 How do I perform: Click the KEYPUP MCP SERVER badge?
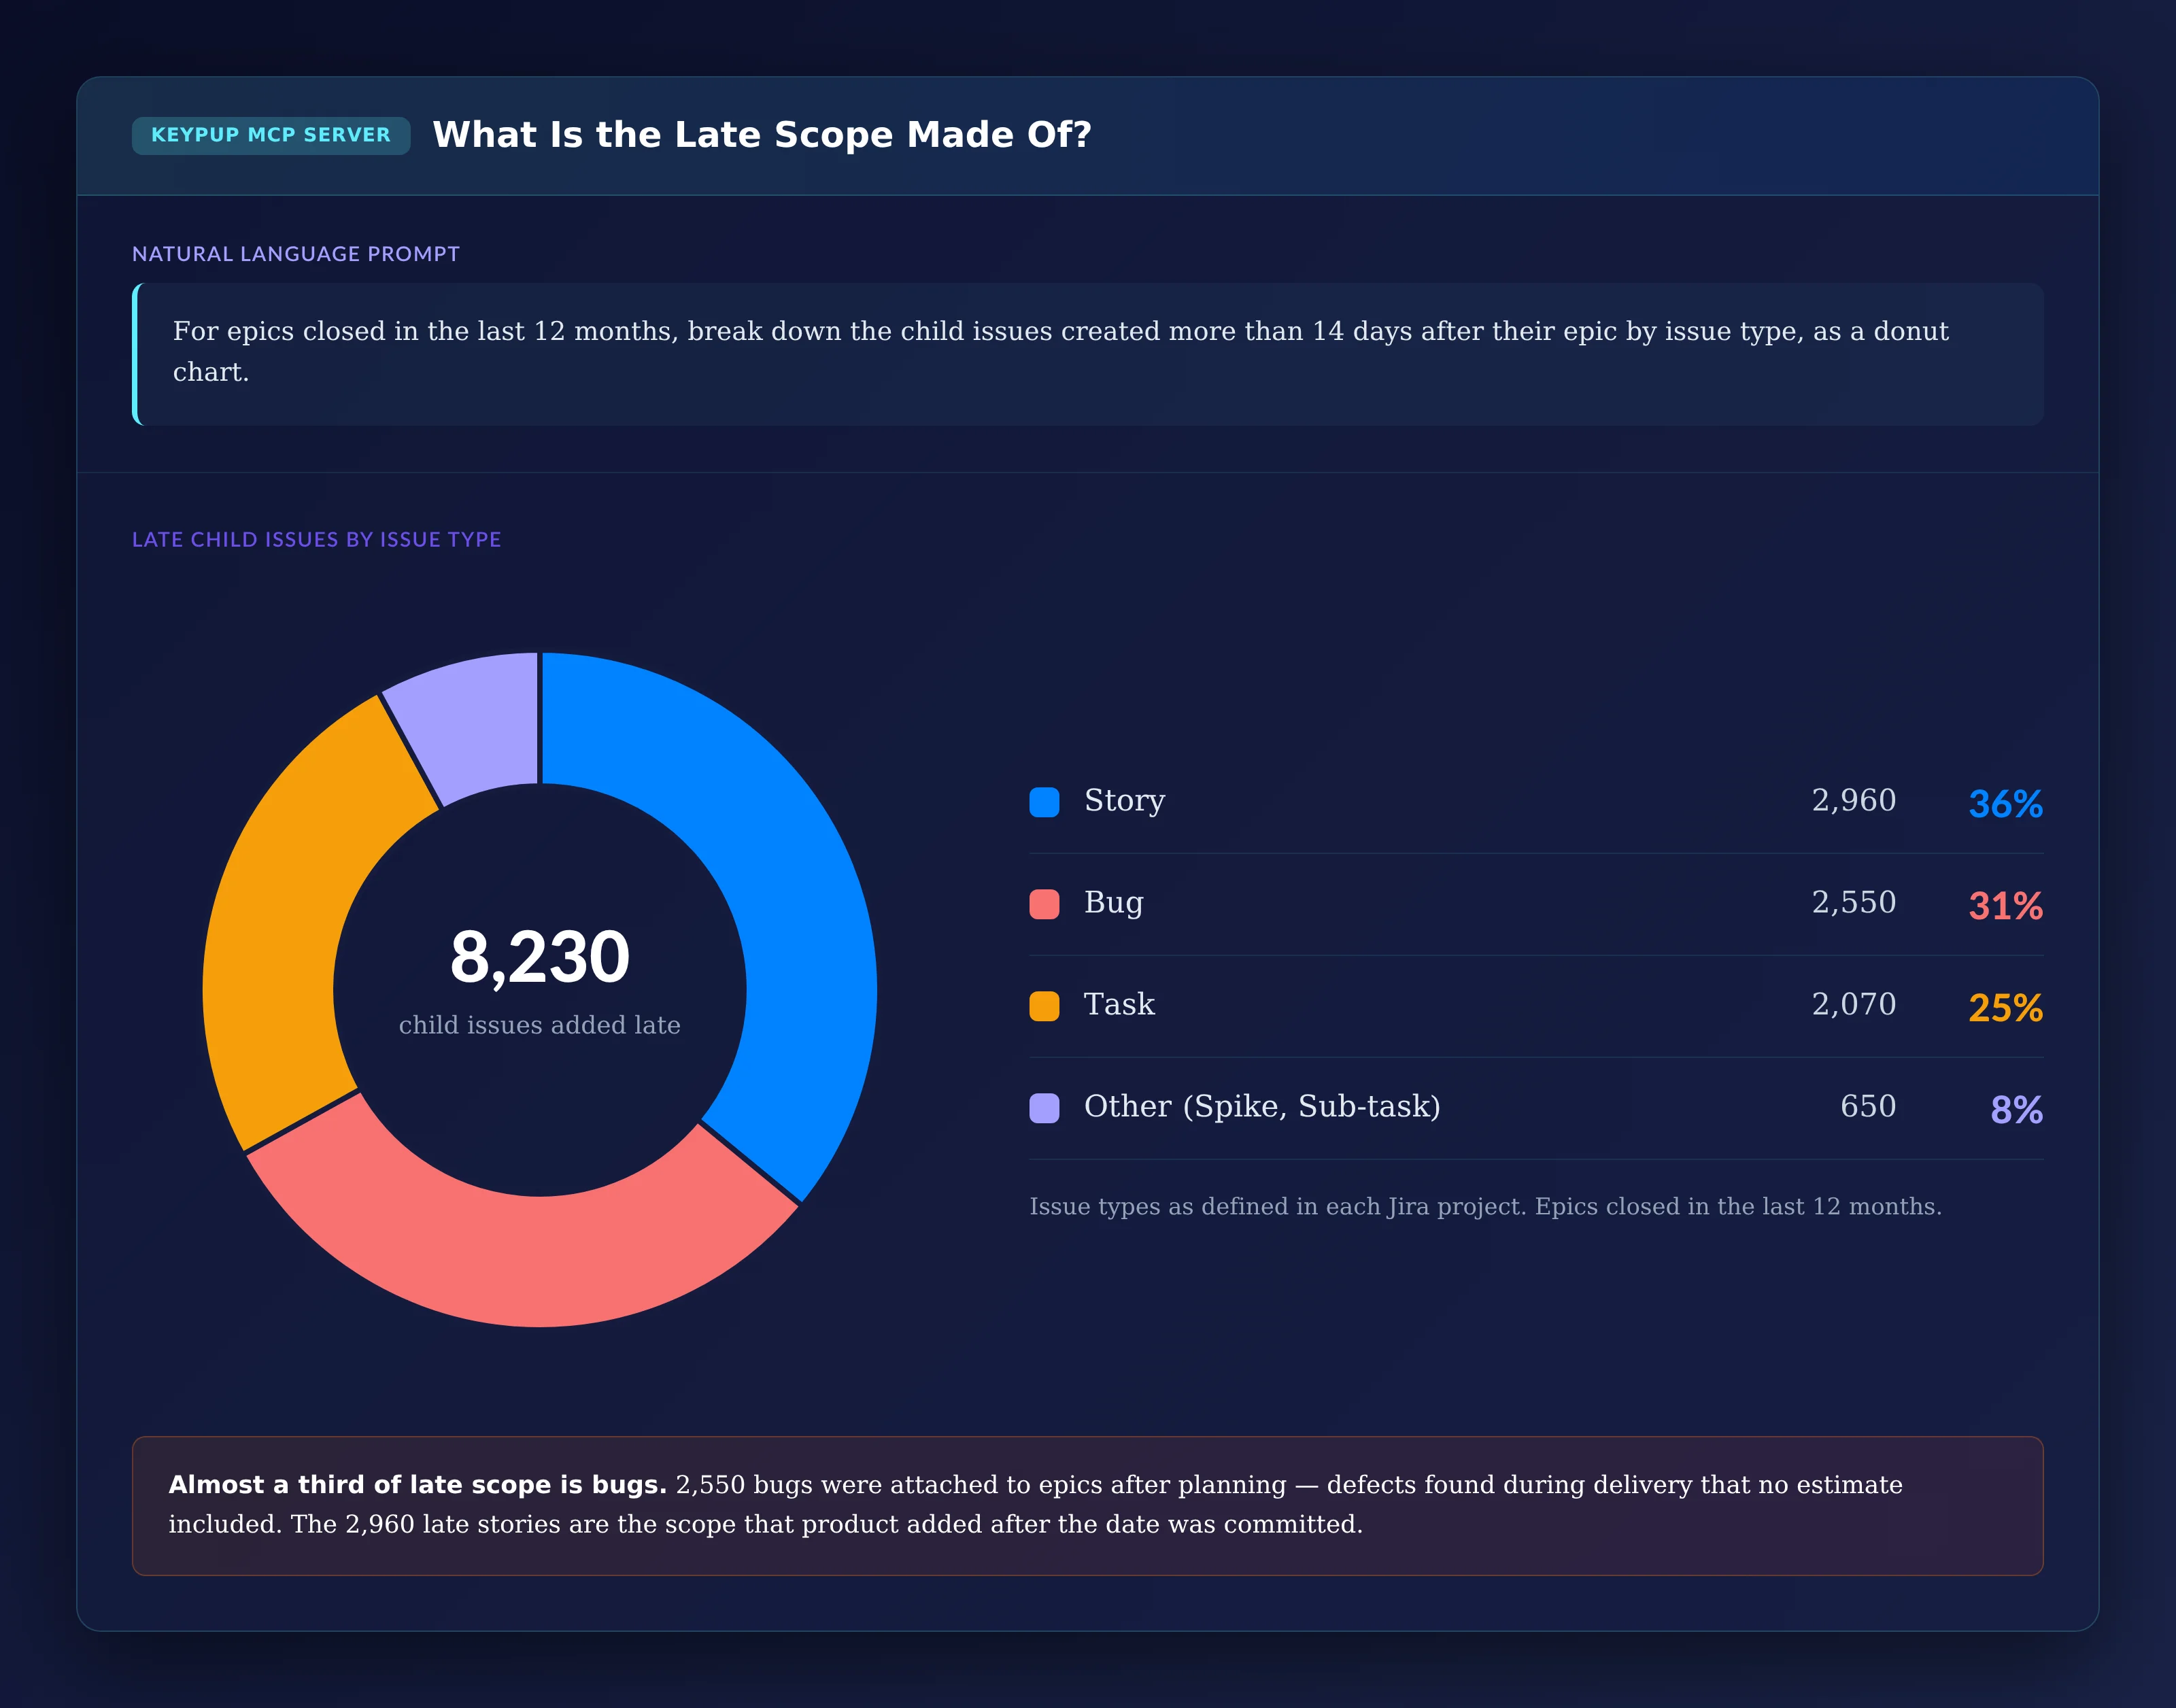(x=271, y=135)
